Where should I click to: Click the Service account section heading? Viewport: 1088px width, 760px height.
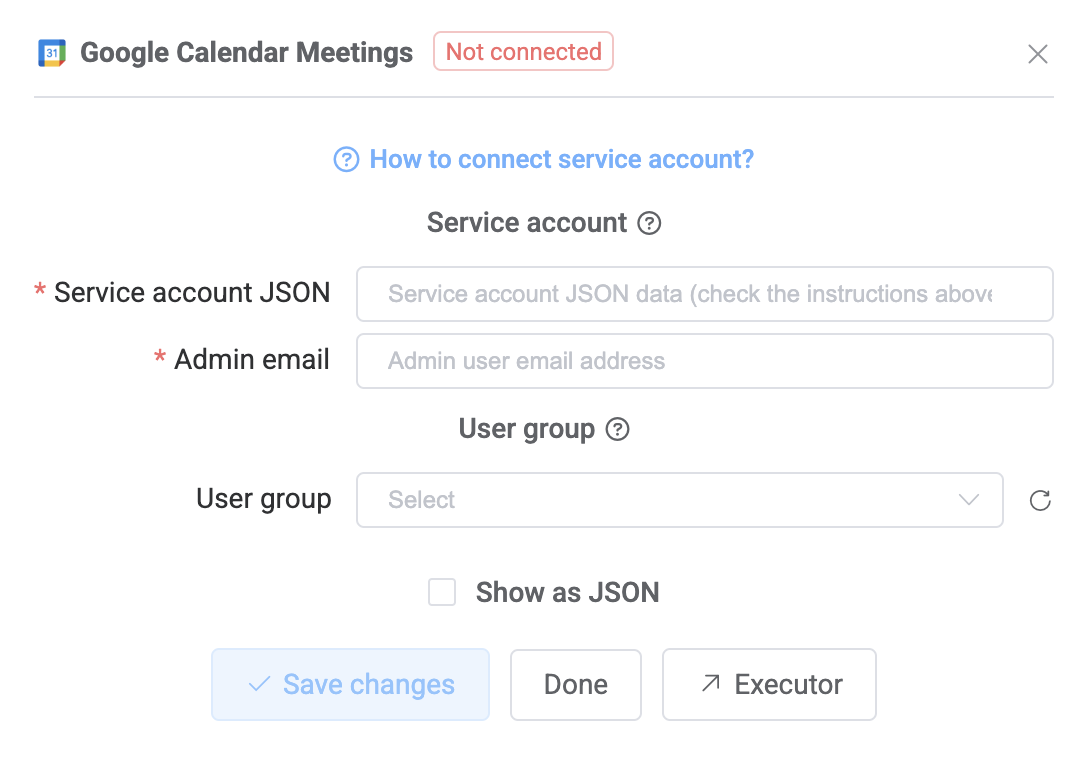point(527,222)
